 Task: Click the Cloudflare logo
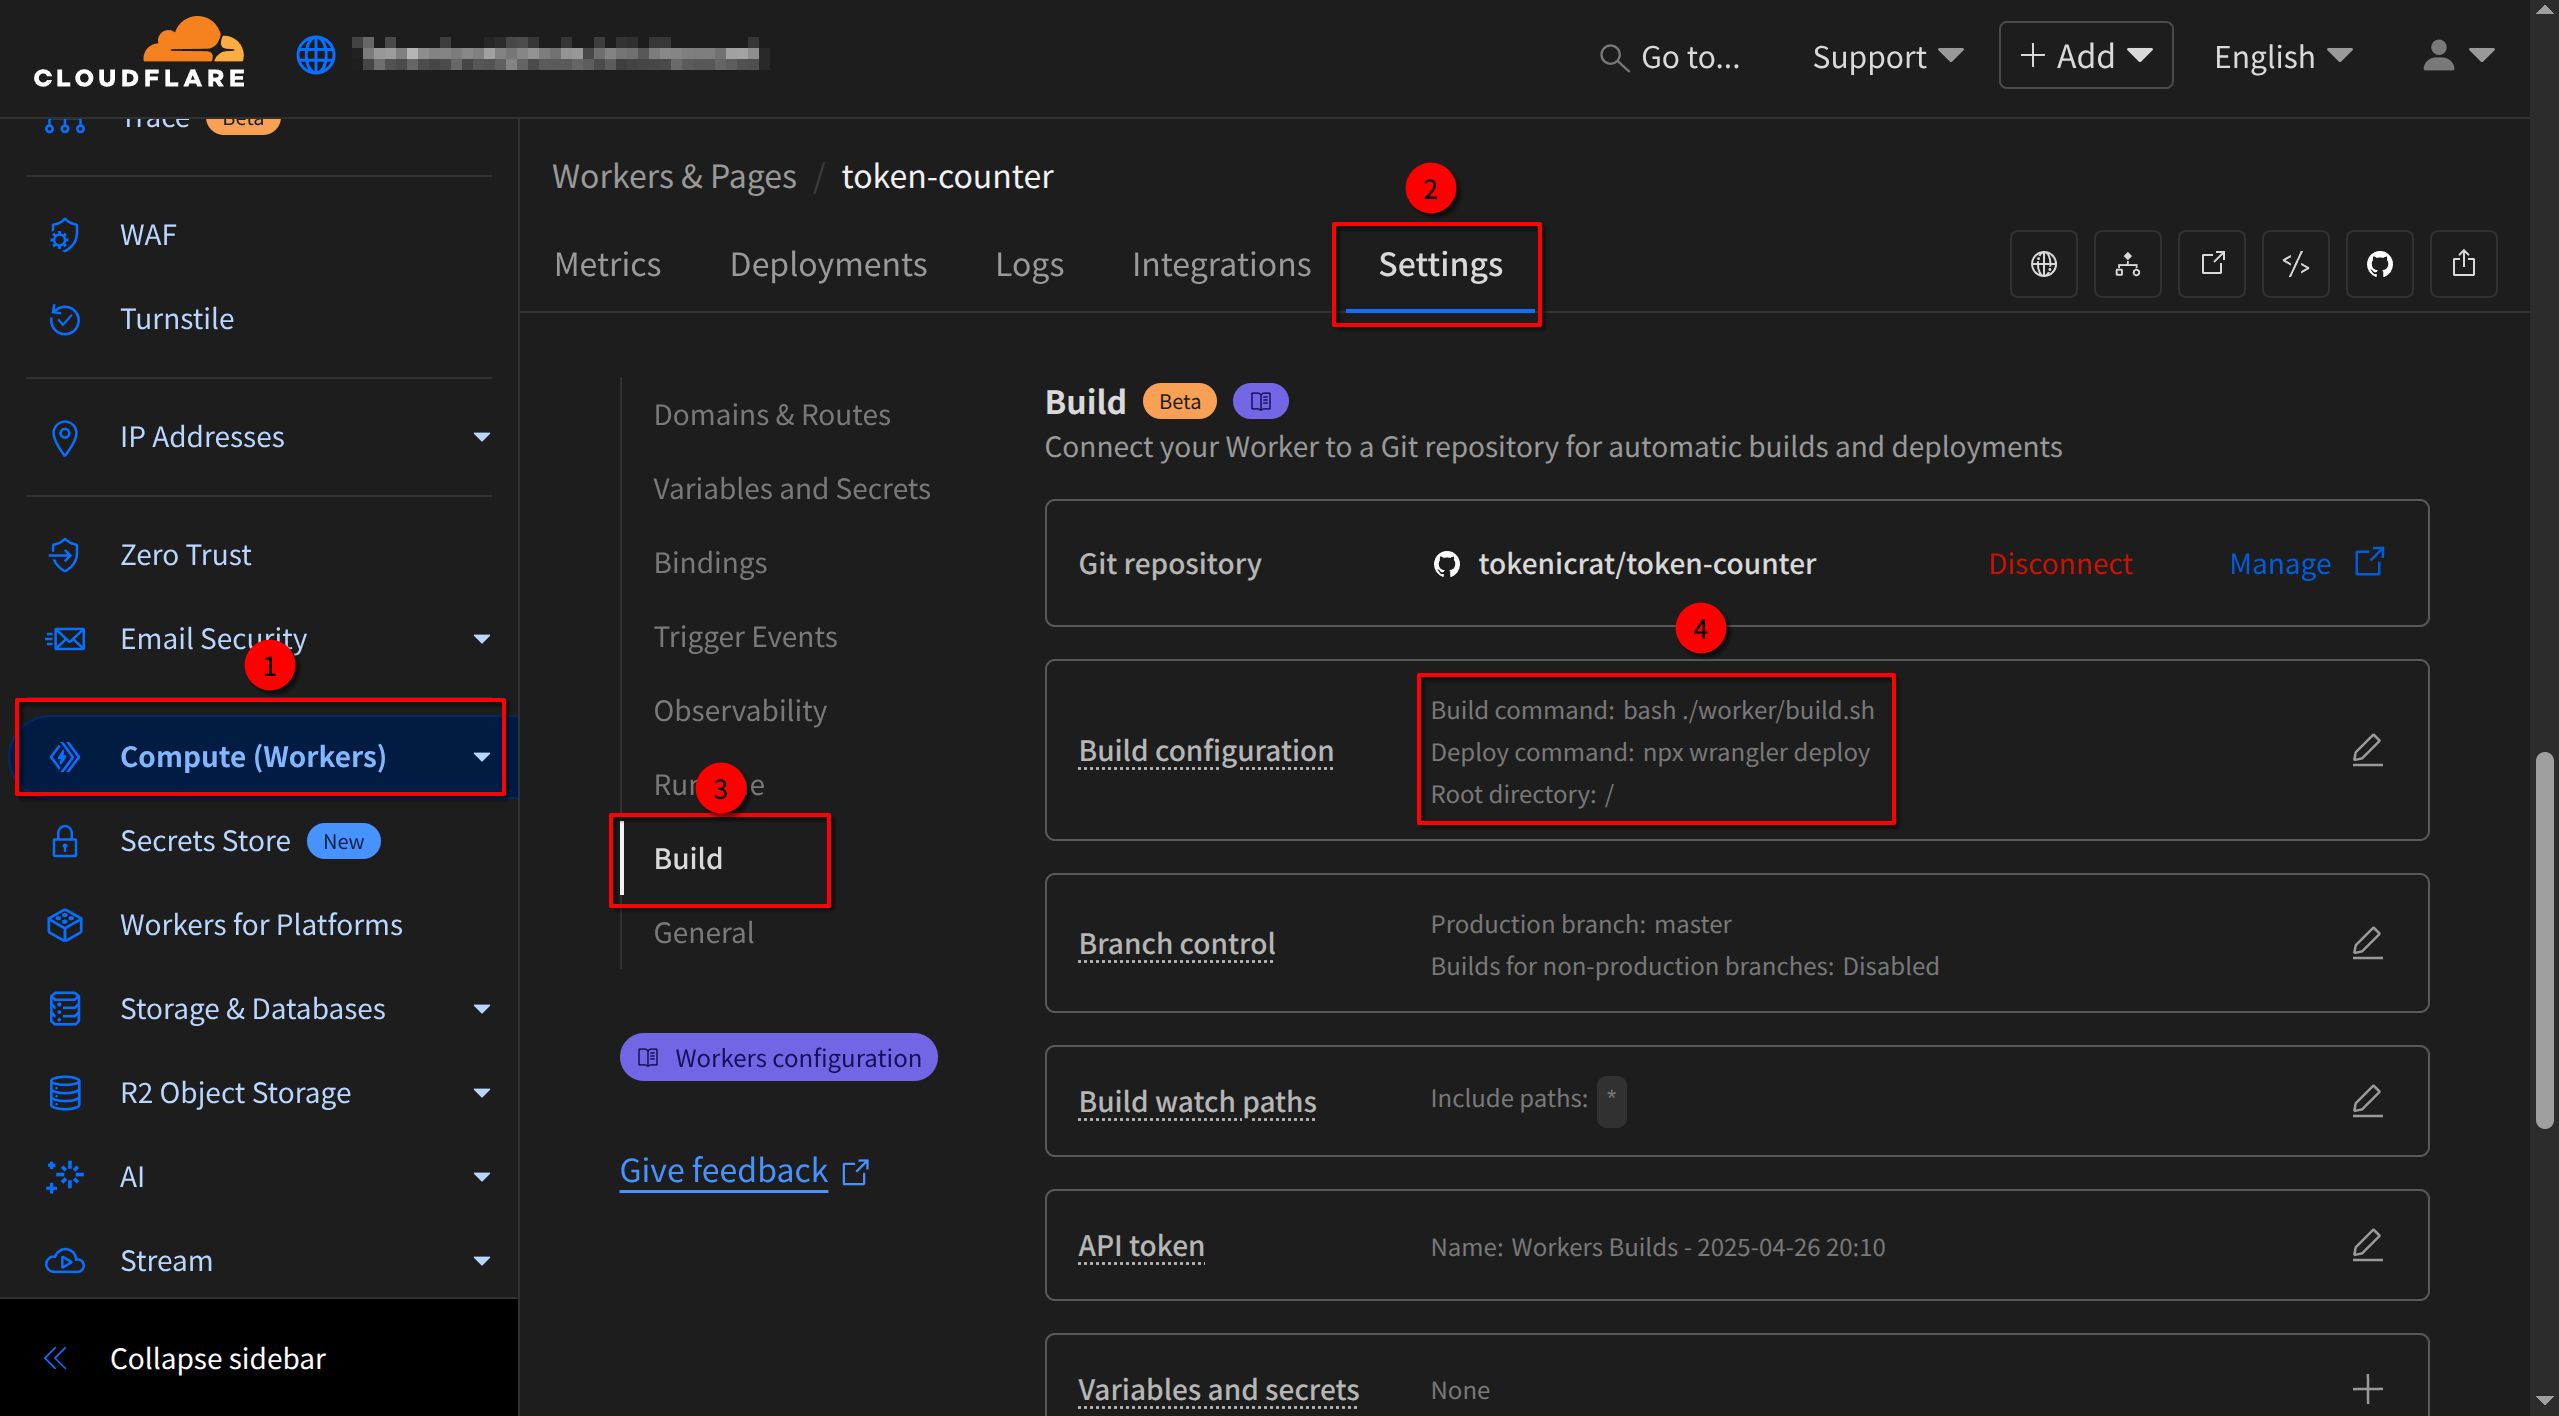click(139, 53)
